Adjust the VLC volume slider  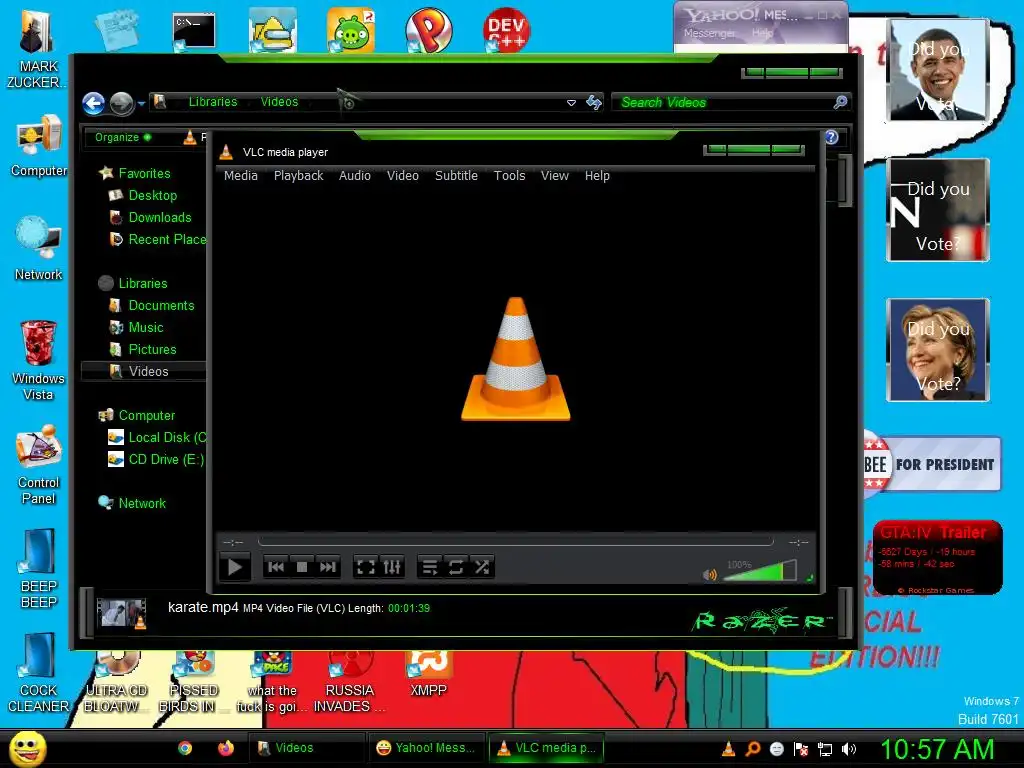[x=760, y=571]
